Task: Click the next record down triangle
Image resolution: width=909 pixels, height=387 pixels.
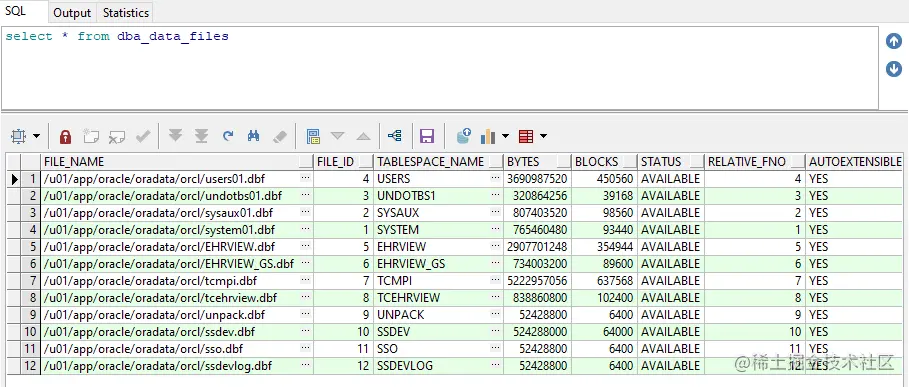Action: (x=337, y=137)
